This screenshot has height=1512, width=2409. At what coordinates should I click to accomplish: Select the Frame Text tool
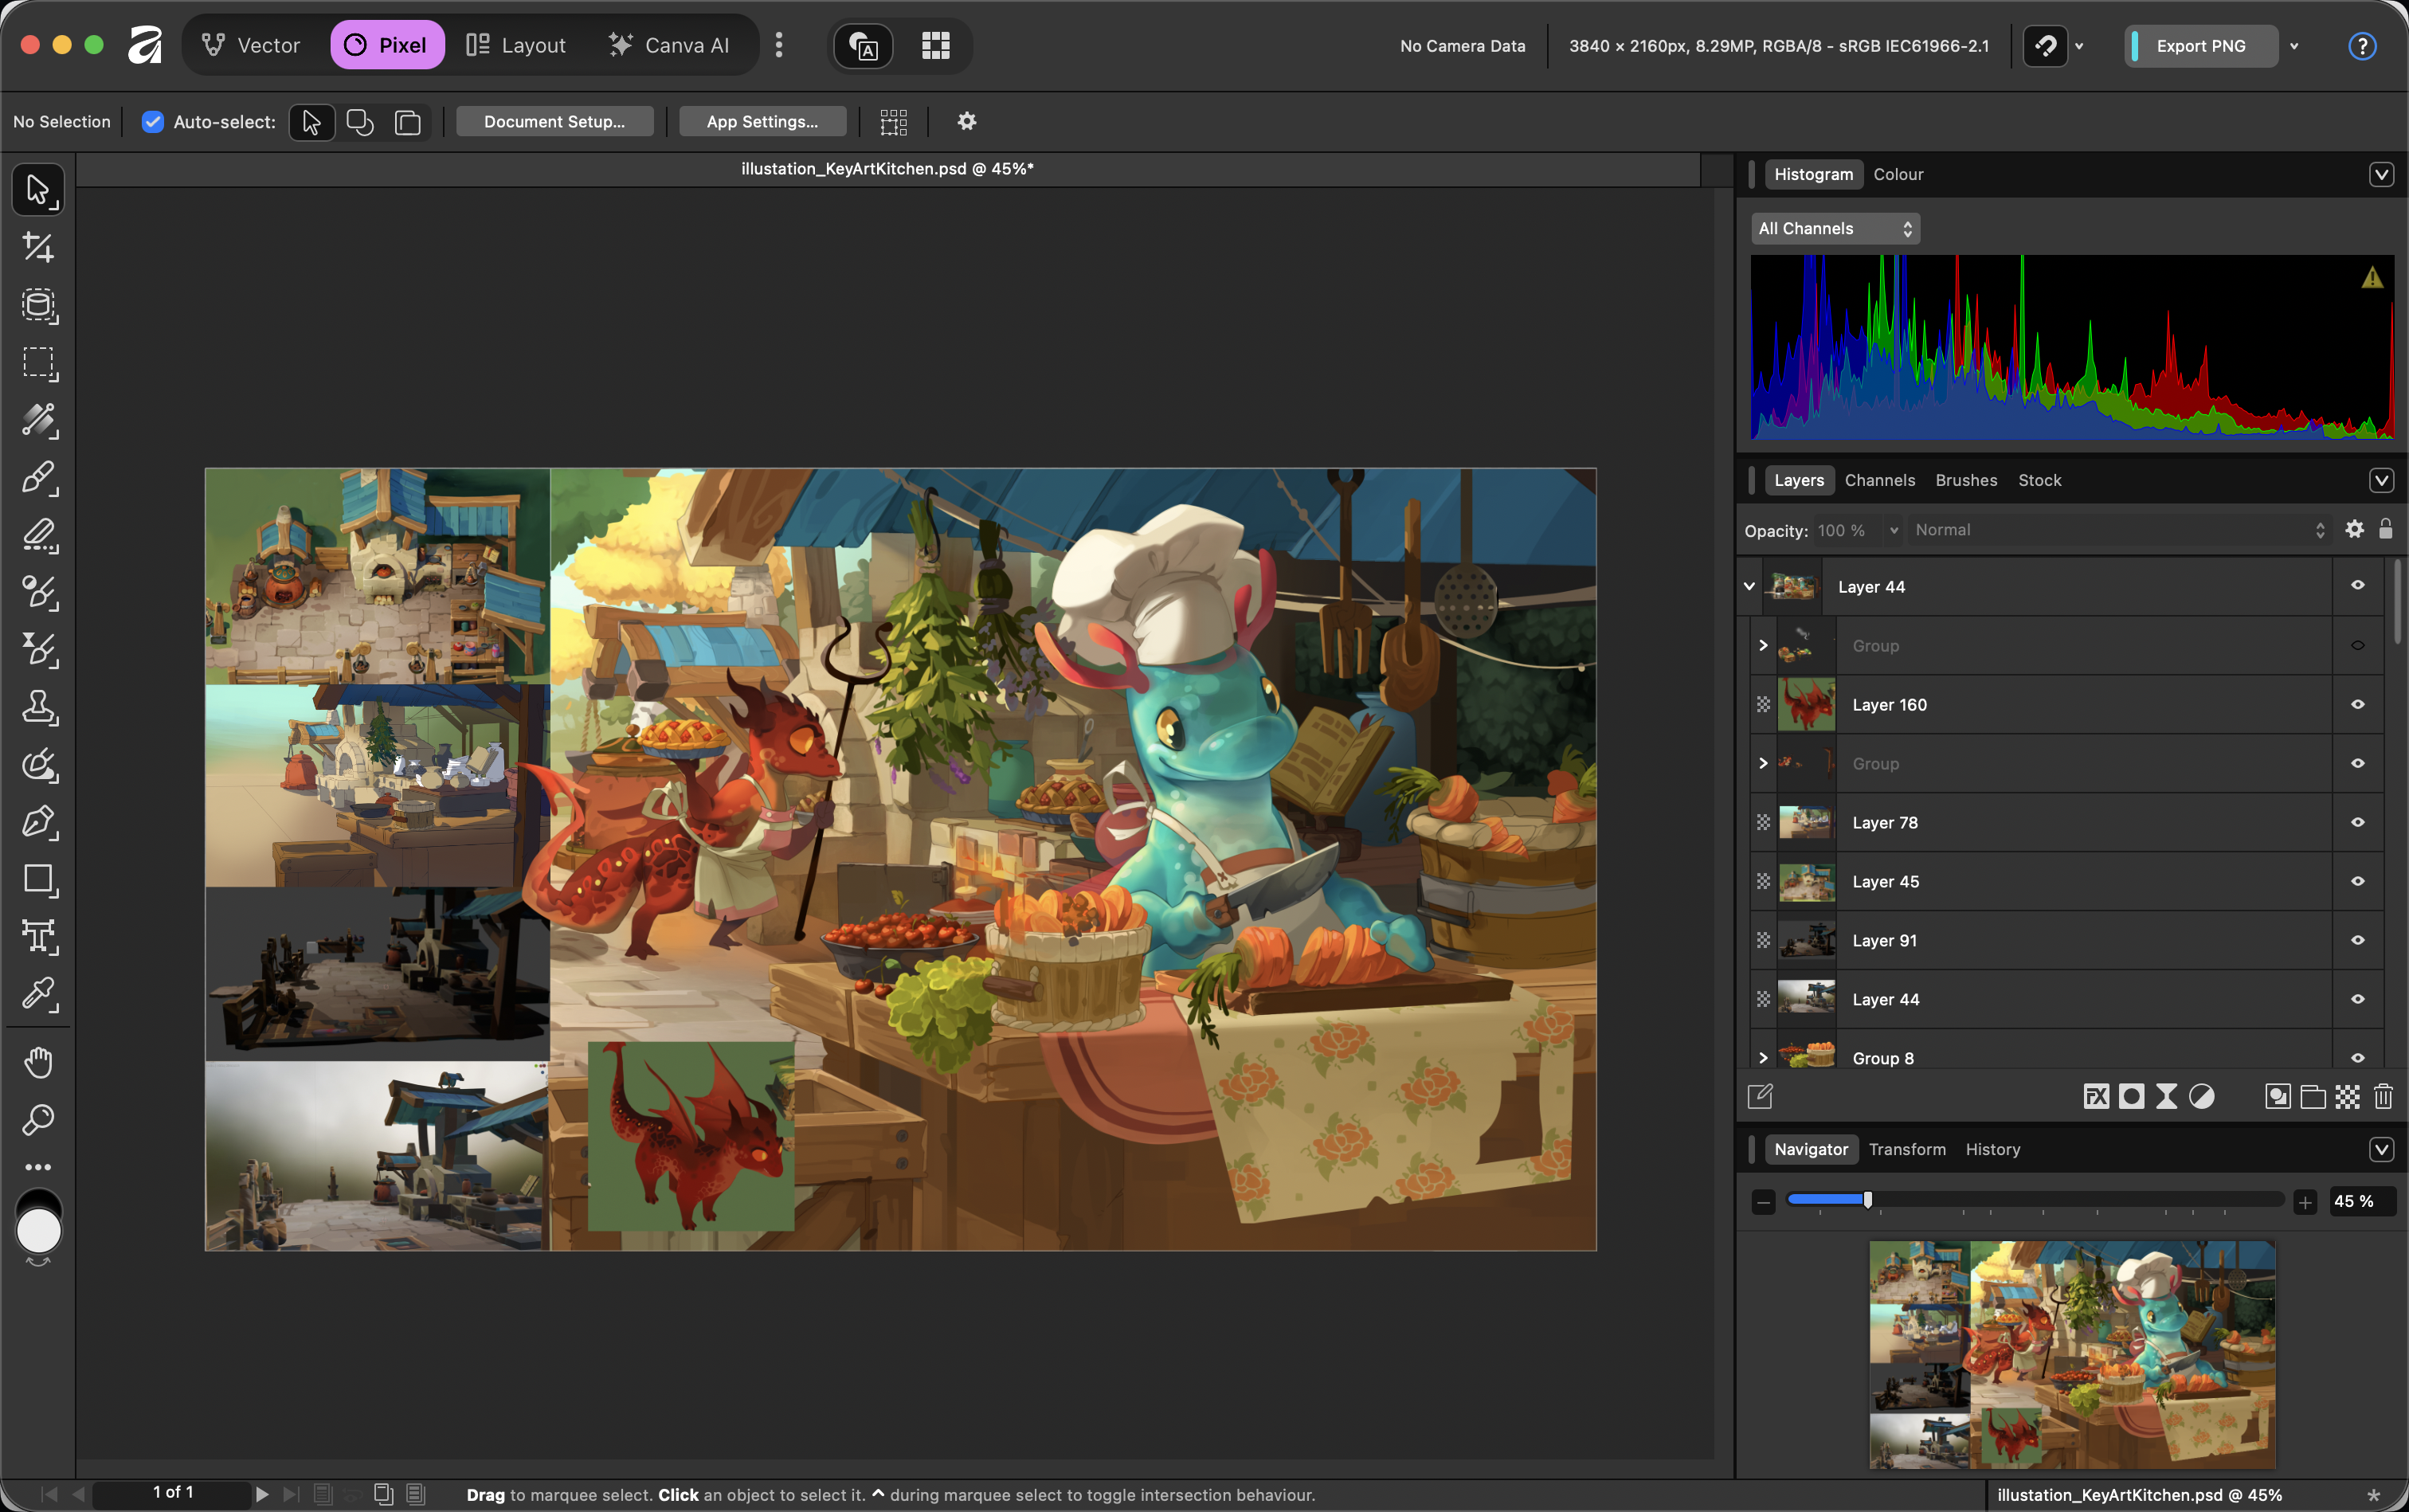(38, 937)
